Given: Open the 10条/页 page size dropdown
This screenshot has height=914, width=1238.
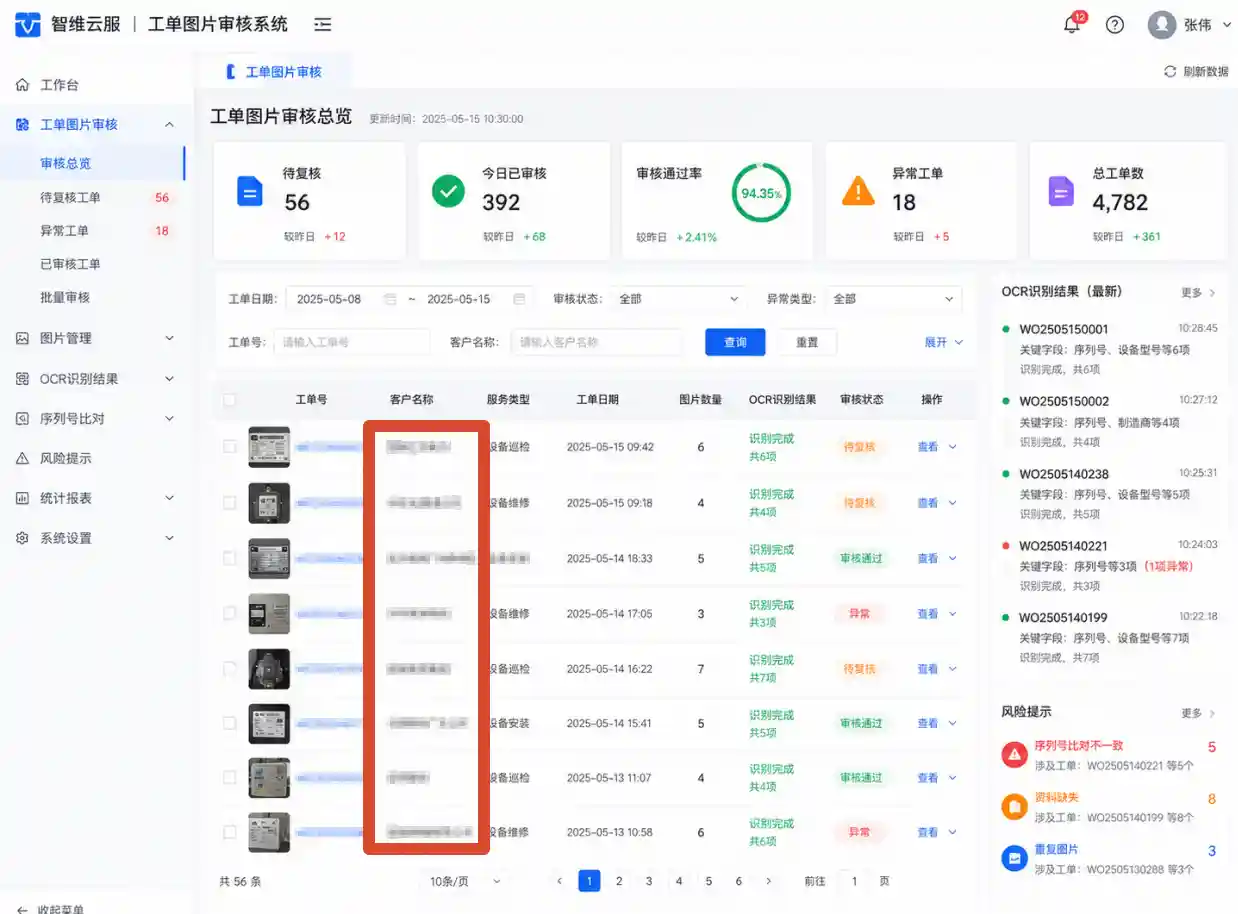Looking at the screenshot, I should (x=465, y=881).
